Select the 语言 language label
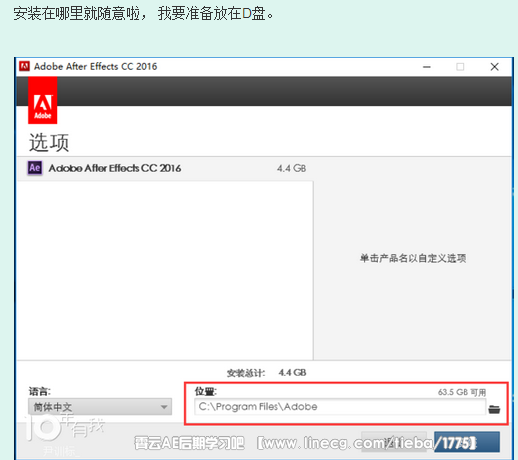The height and width of the screenshot is (460, 518). pos(40,391)
